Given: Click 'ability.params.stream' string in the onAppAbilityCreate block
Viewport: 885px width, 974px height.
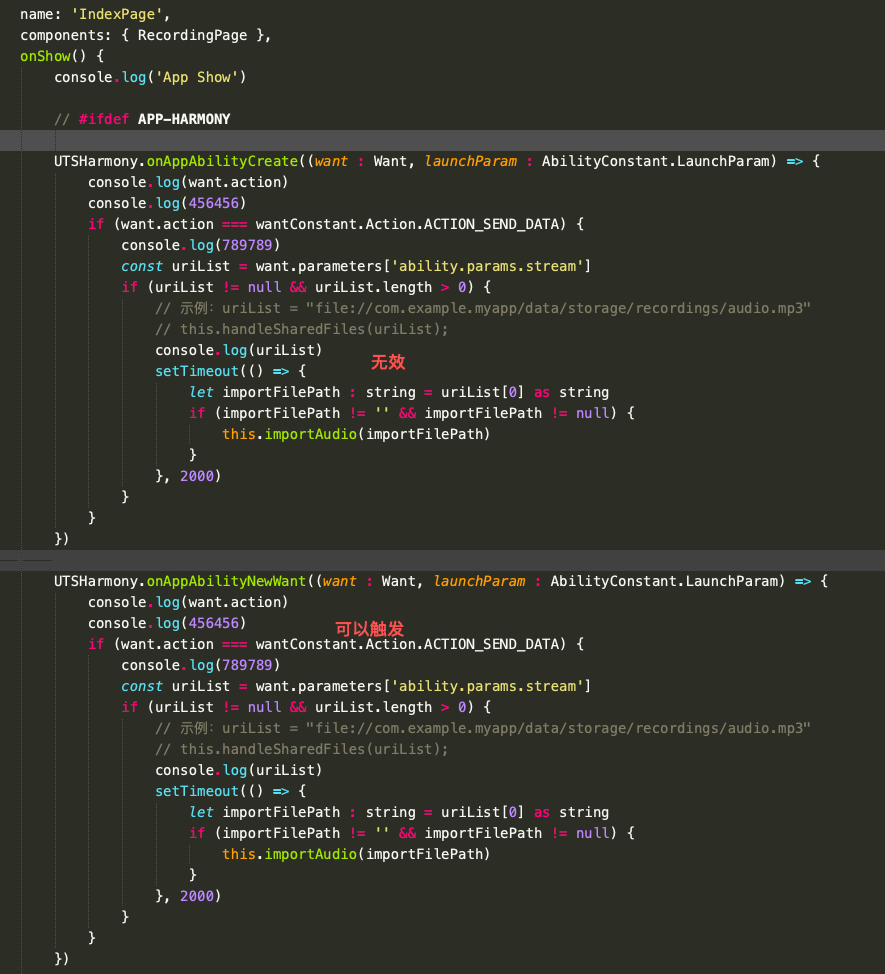Looking at the screenshot, I should pos(490,266).
